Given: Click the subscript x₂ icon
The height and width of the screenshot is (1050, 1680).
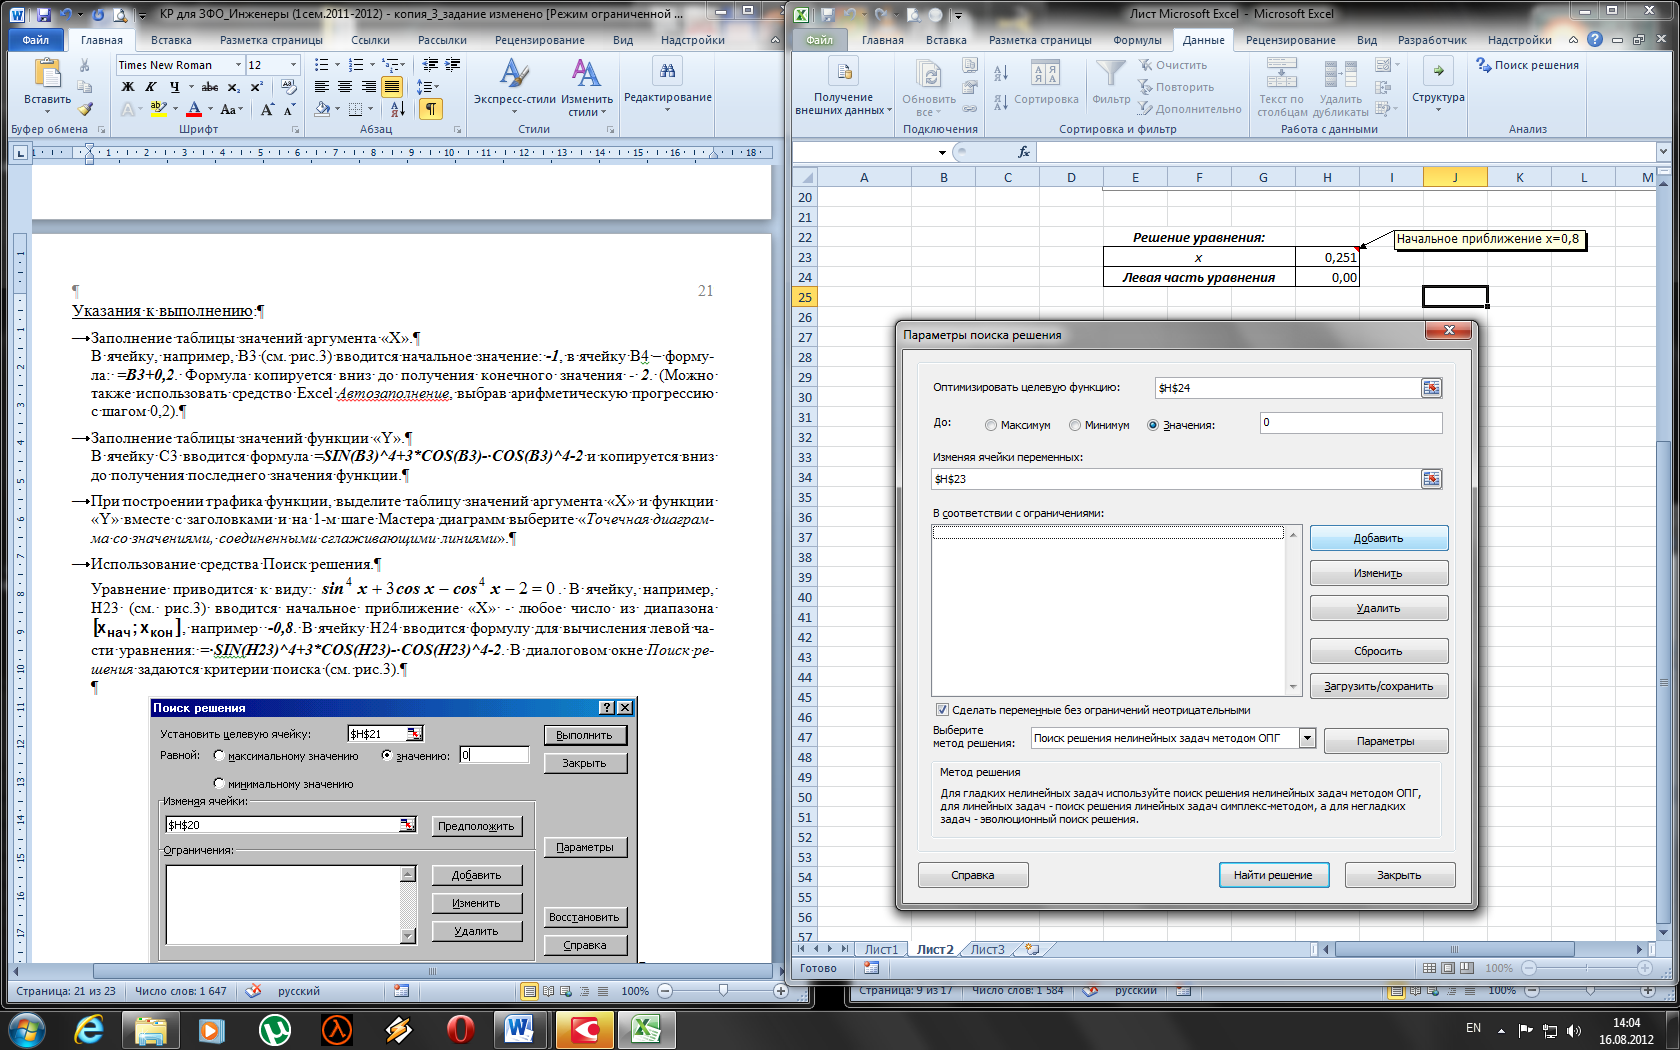Looking at the screenshot, I should tap(233, 87).
